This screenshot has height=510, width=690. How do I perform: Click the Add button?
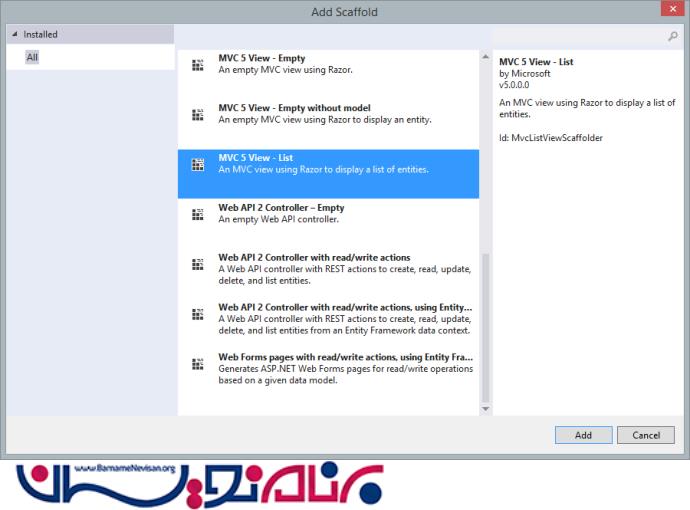pos(584,435)
